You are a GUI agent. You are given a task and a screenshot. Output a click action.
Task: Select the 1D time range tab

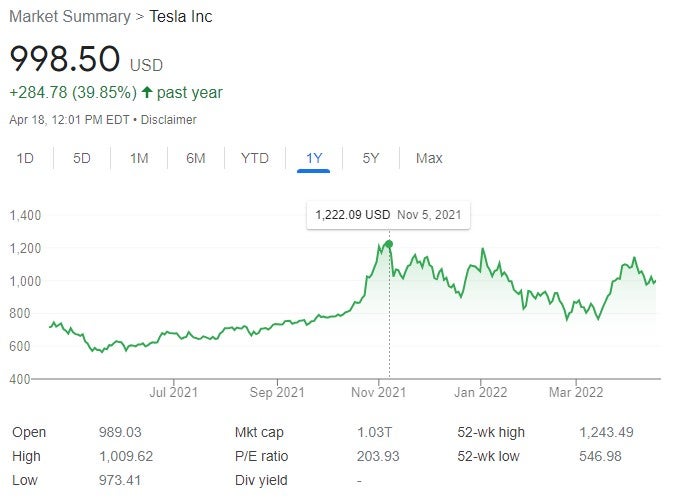[26, 158]
